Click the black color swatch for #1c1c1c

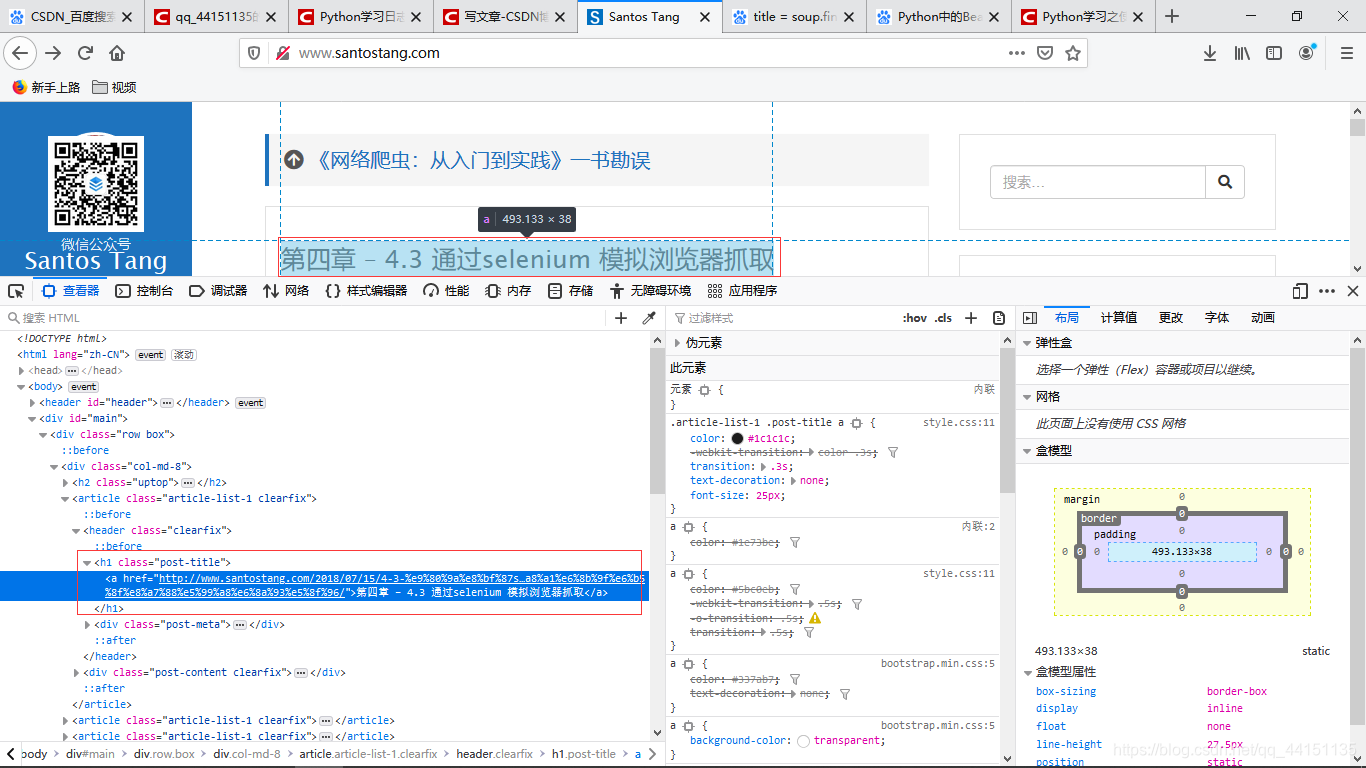pos(737,439)
